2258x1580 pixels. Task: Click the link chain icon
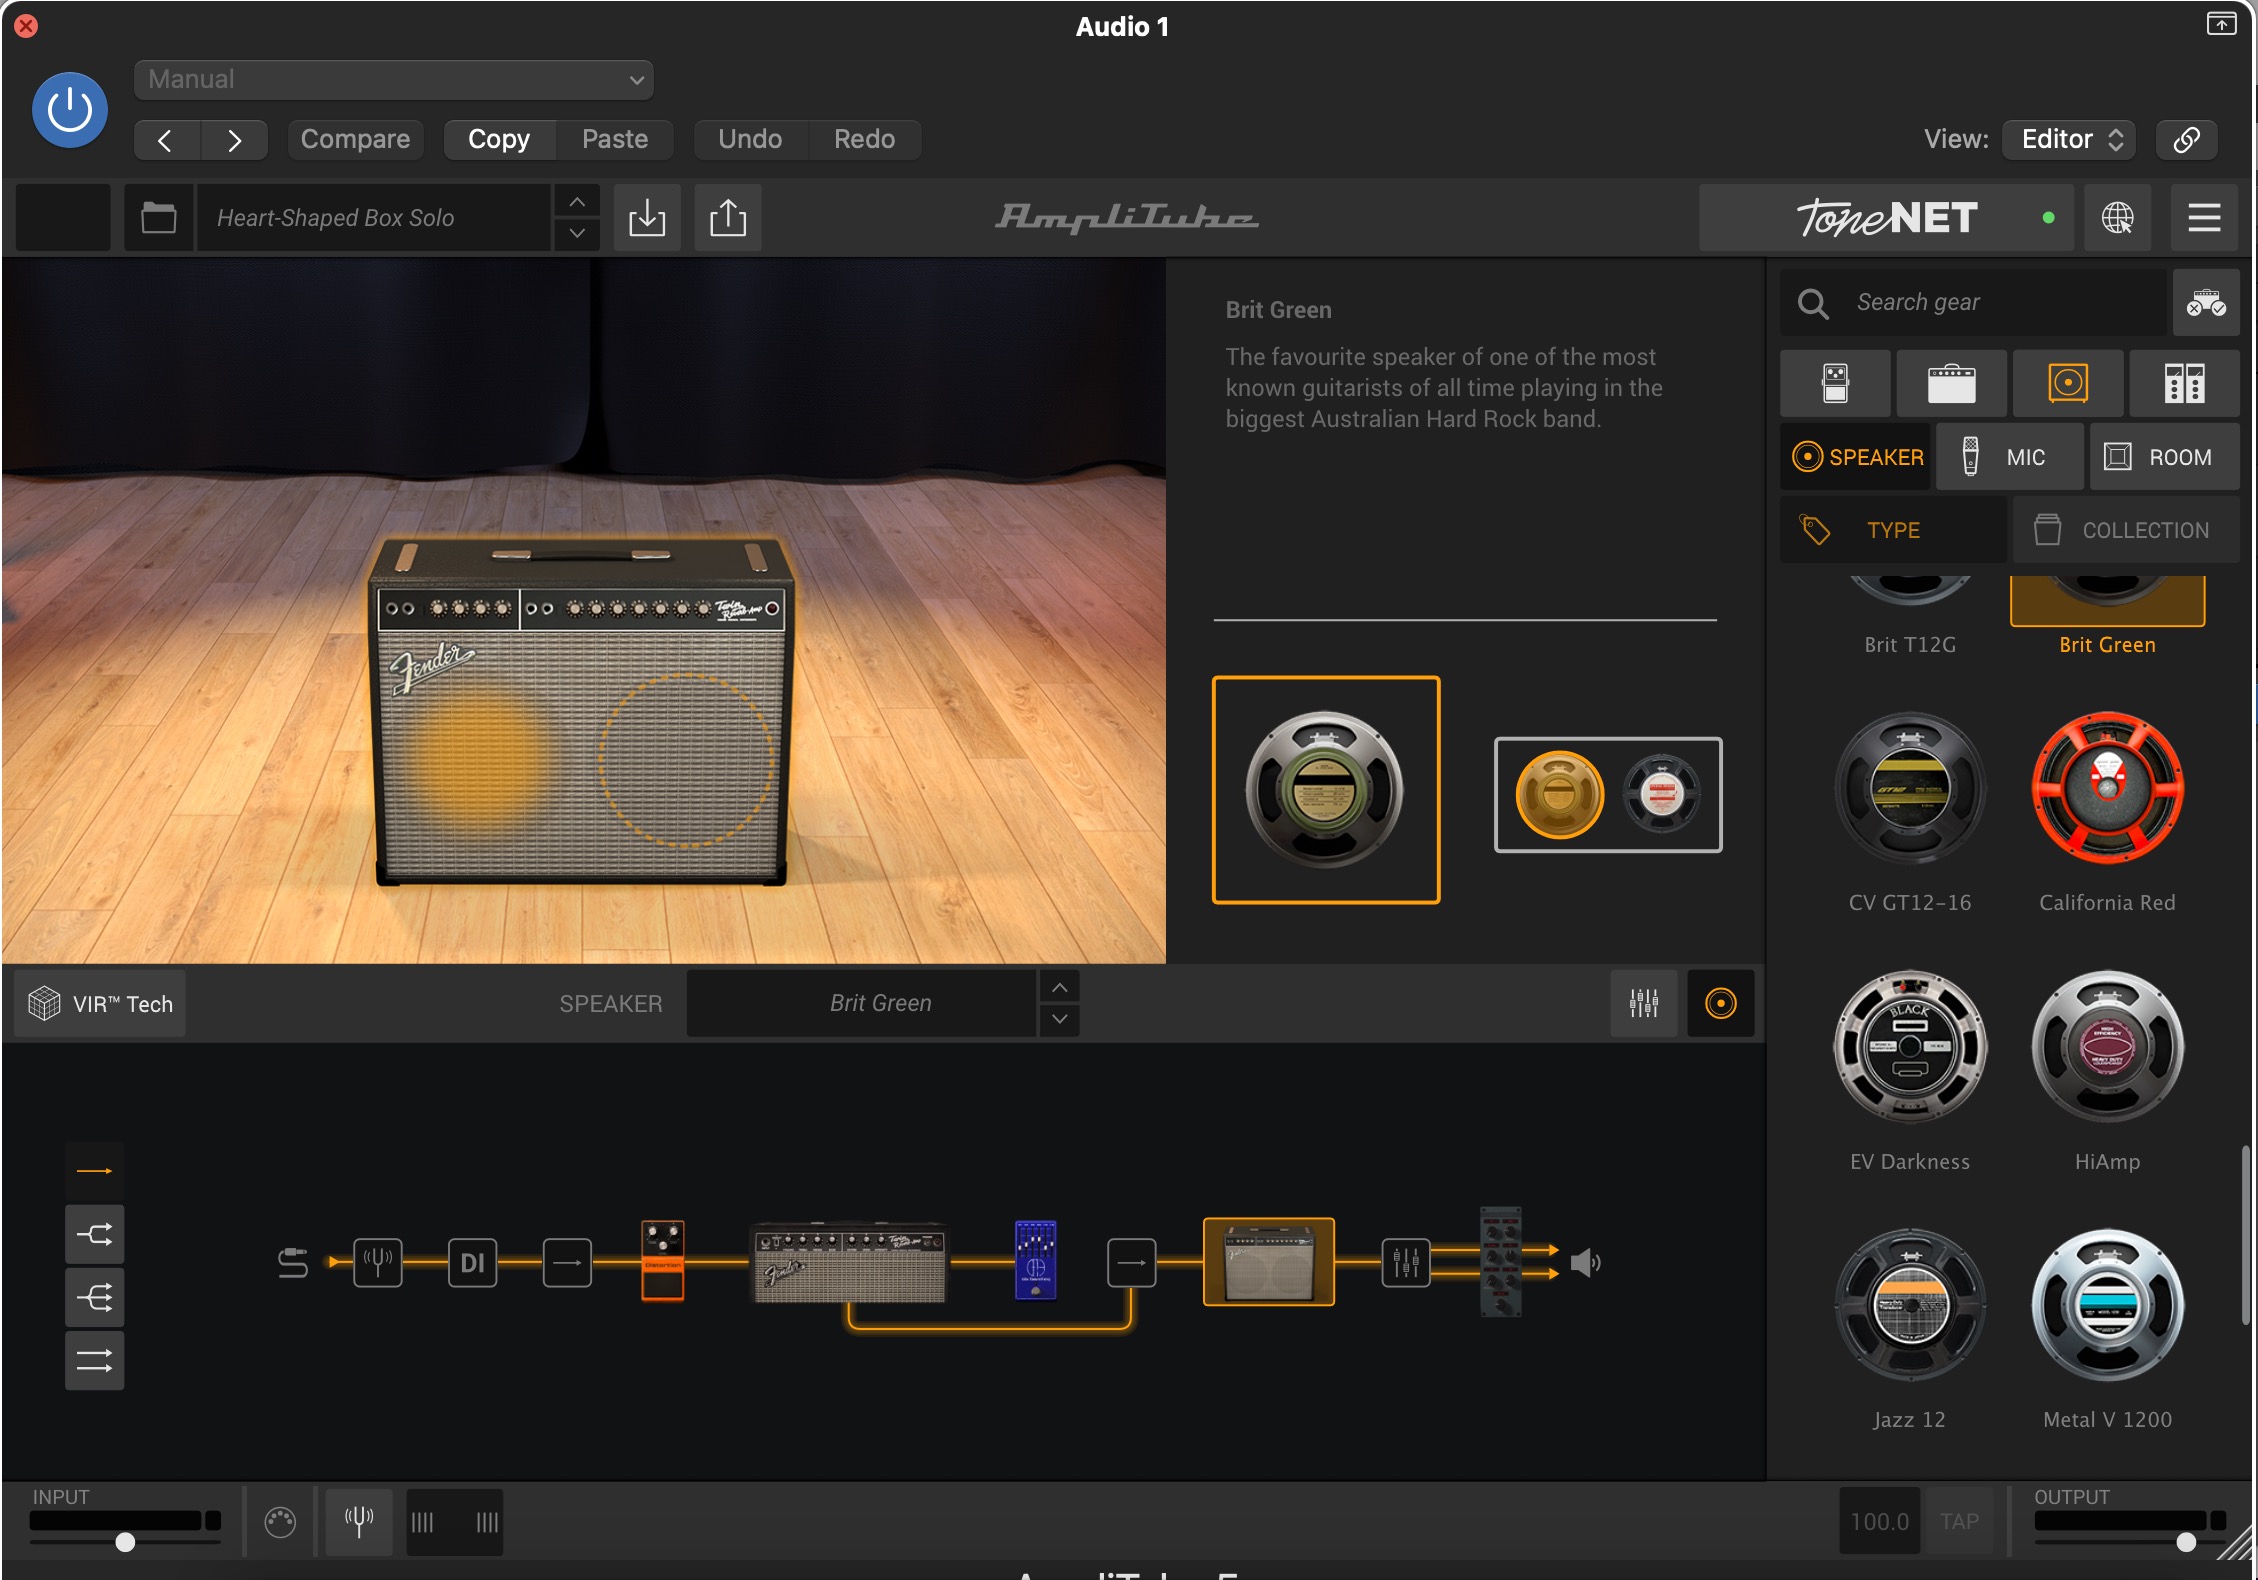point(2186,139)
